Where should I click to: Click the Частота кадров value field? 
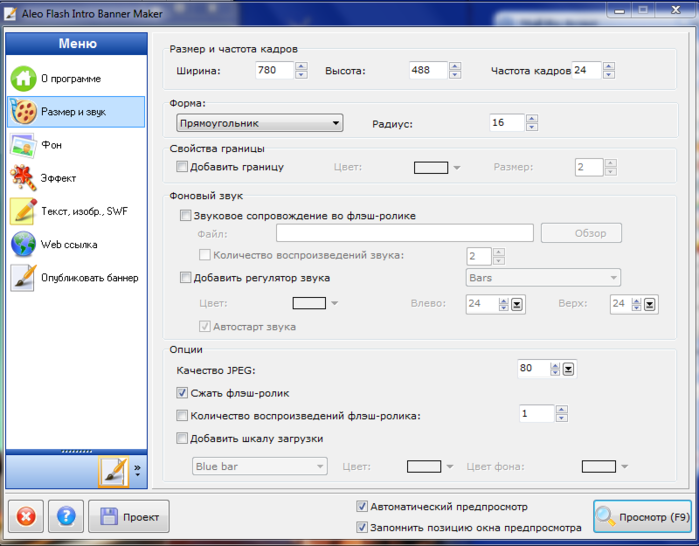coord(586,70)
